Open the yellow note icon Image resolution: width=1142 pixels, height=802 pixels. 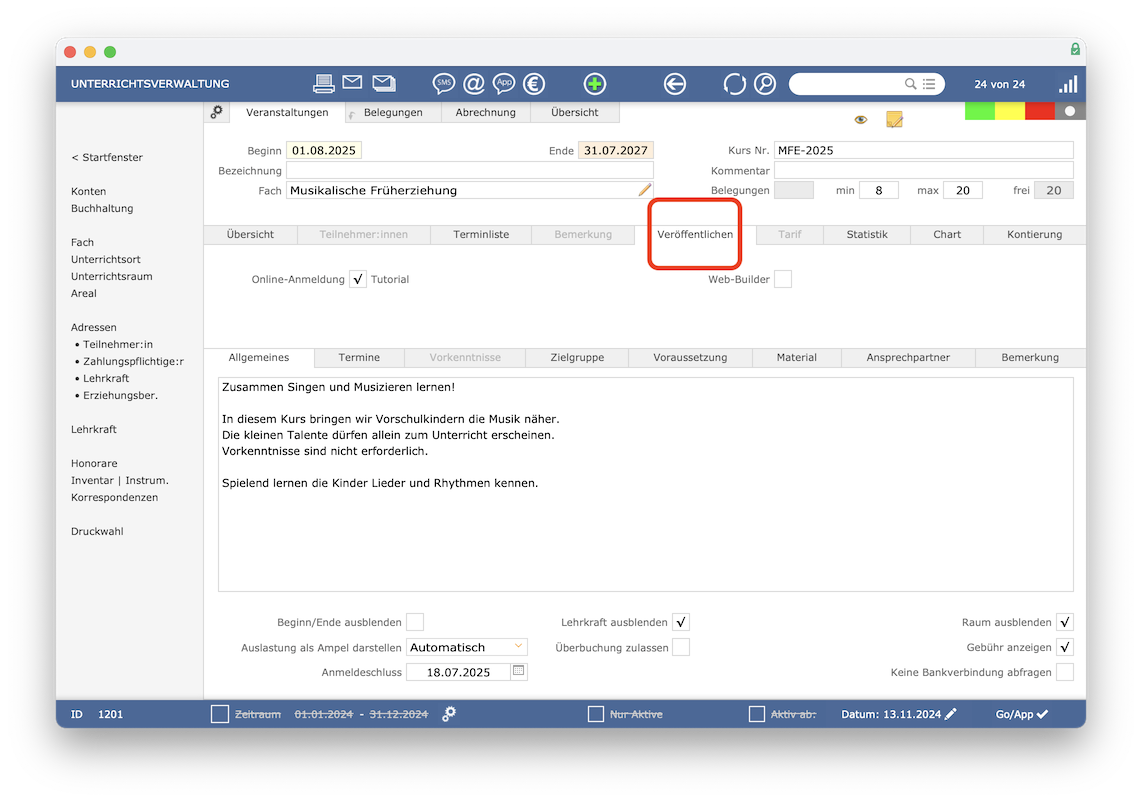[894, 119]
